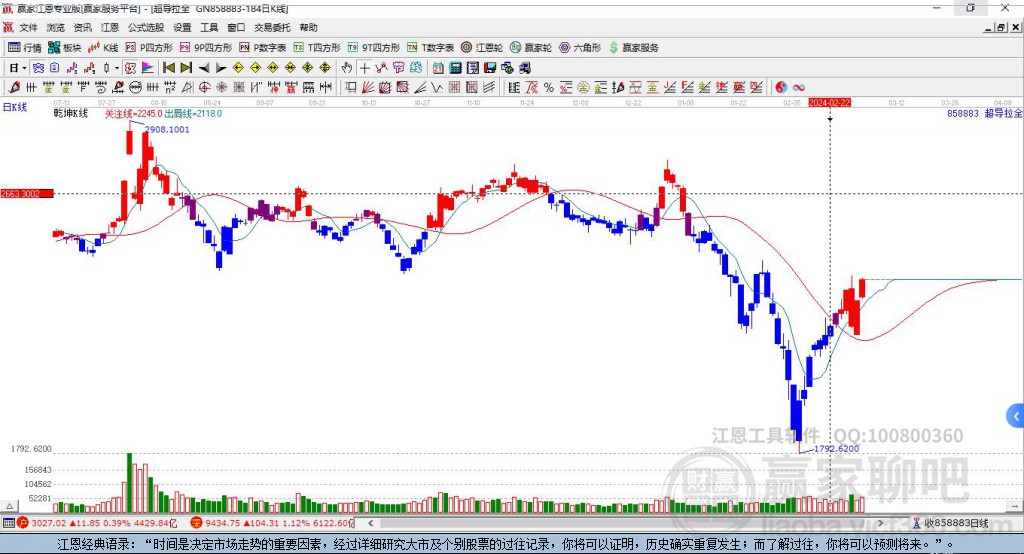1024x554 pixels.
Task: Expand the candlestick style dropdown arrow
Action: [x=117, y=68]
